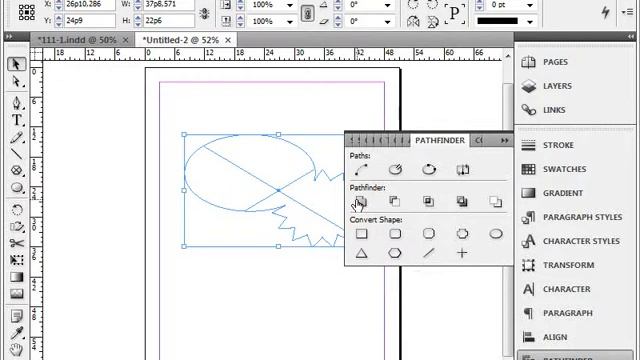Convert shape to rectangle

pyautogui.click(x=361, y=233)
